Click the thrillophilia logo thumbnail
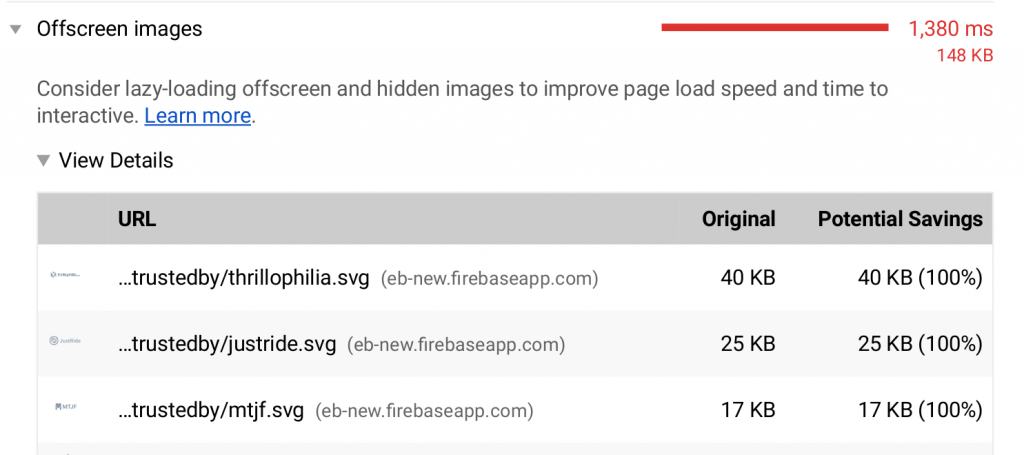Image resolution: width=1024 pixels, height=455 pixels. click(x=65, y=275)
